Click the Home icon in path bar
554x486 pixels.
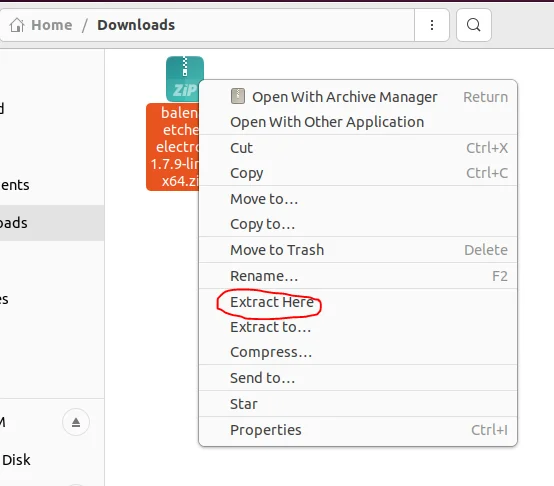click(17, 25)
